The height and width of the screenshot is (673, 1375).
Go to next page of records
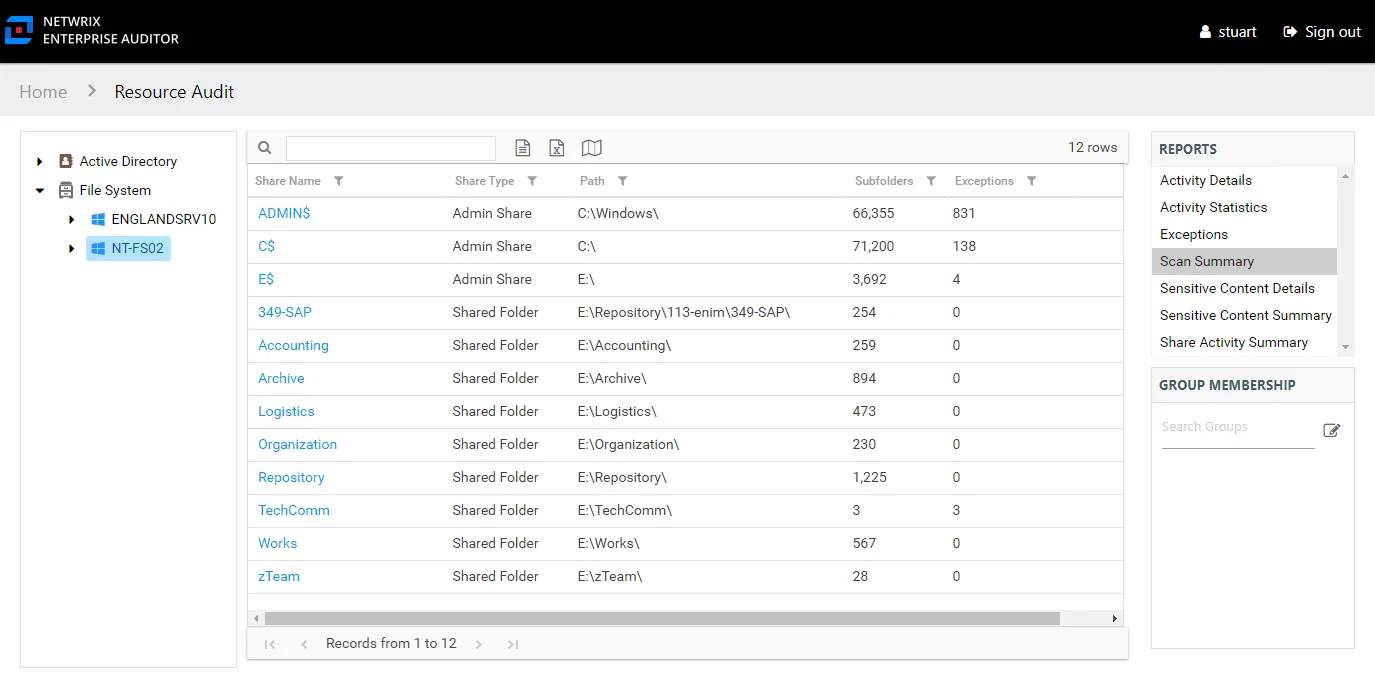pyautogui.click(x=479, y=644)
